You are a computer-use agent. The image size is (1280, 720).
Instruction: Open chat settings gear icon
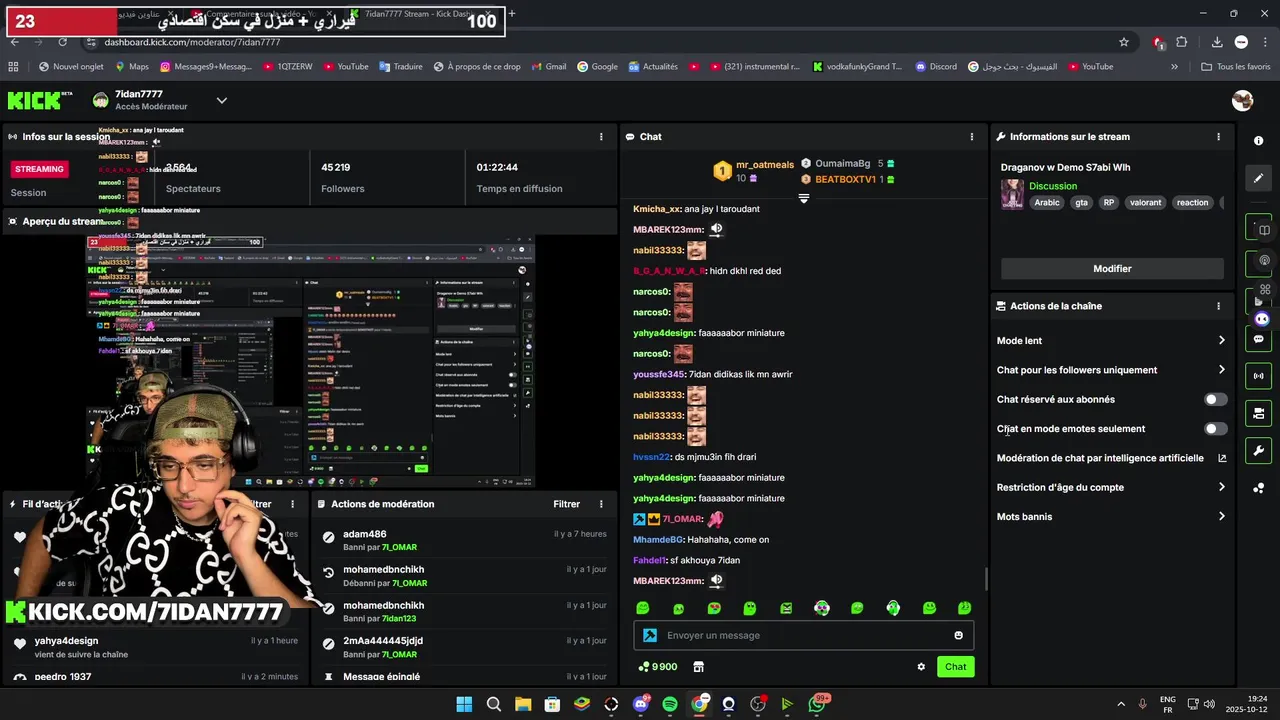point(921,667)
